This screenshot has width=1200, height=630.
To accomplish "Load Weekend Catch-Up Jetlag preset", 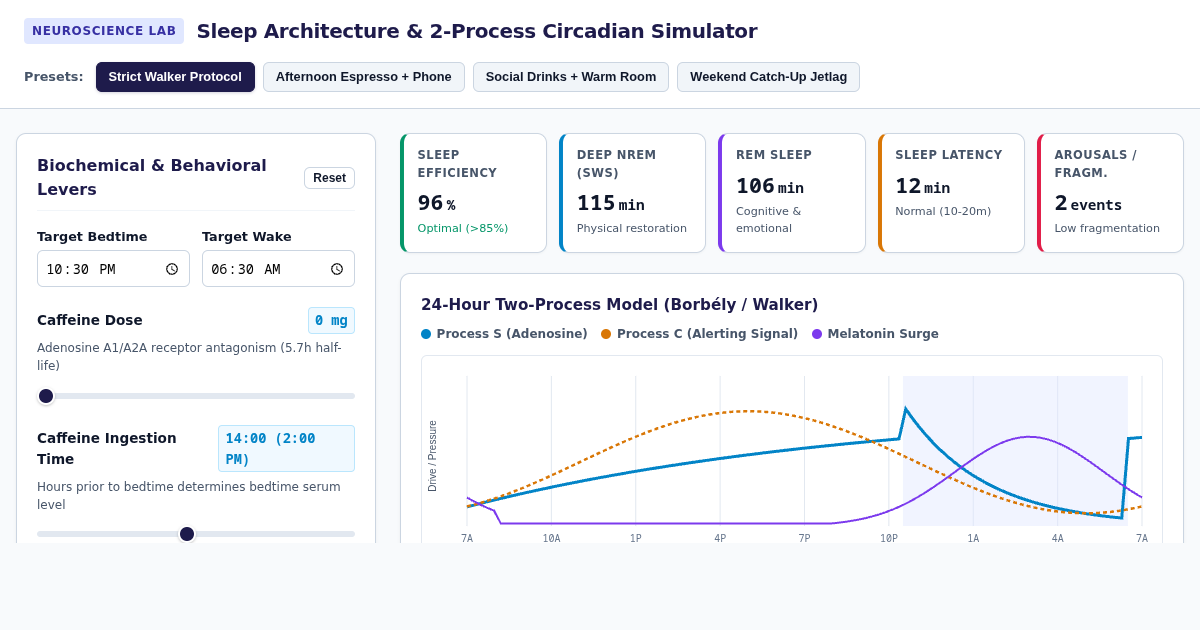I will (768, 77).
